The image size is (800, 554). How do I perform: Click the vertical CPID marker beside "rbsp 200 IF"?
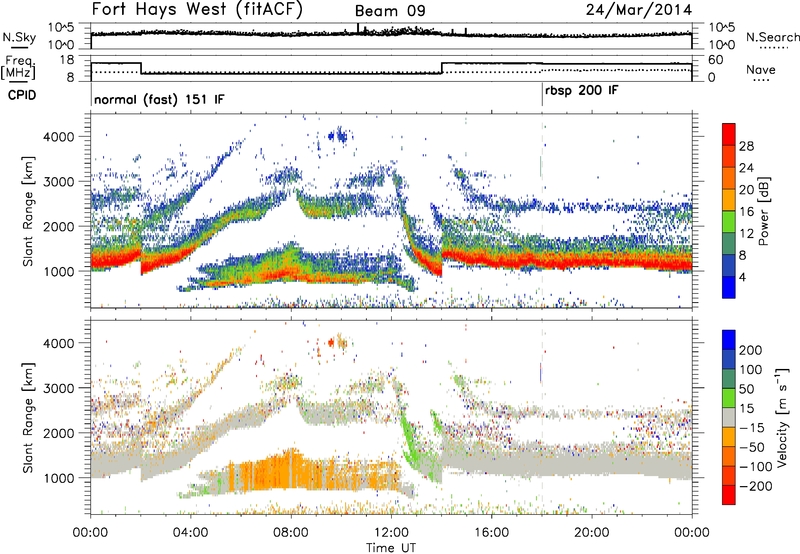click(542, 95)
